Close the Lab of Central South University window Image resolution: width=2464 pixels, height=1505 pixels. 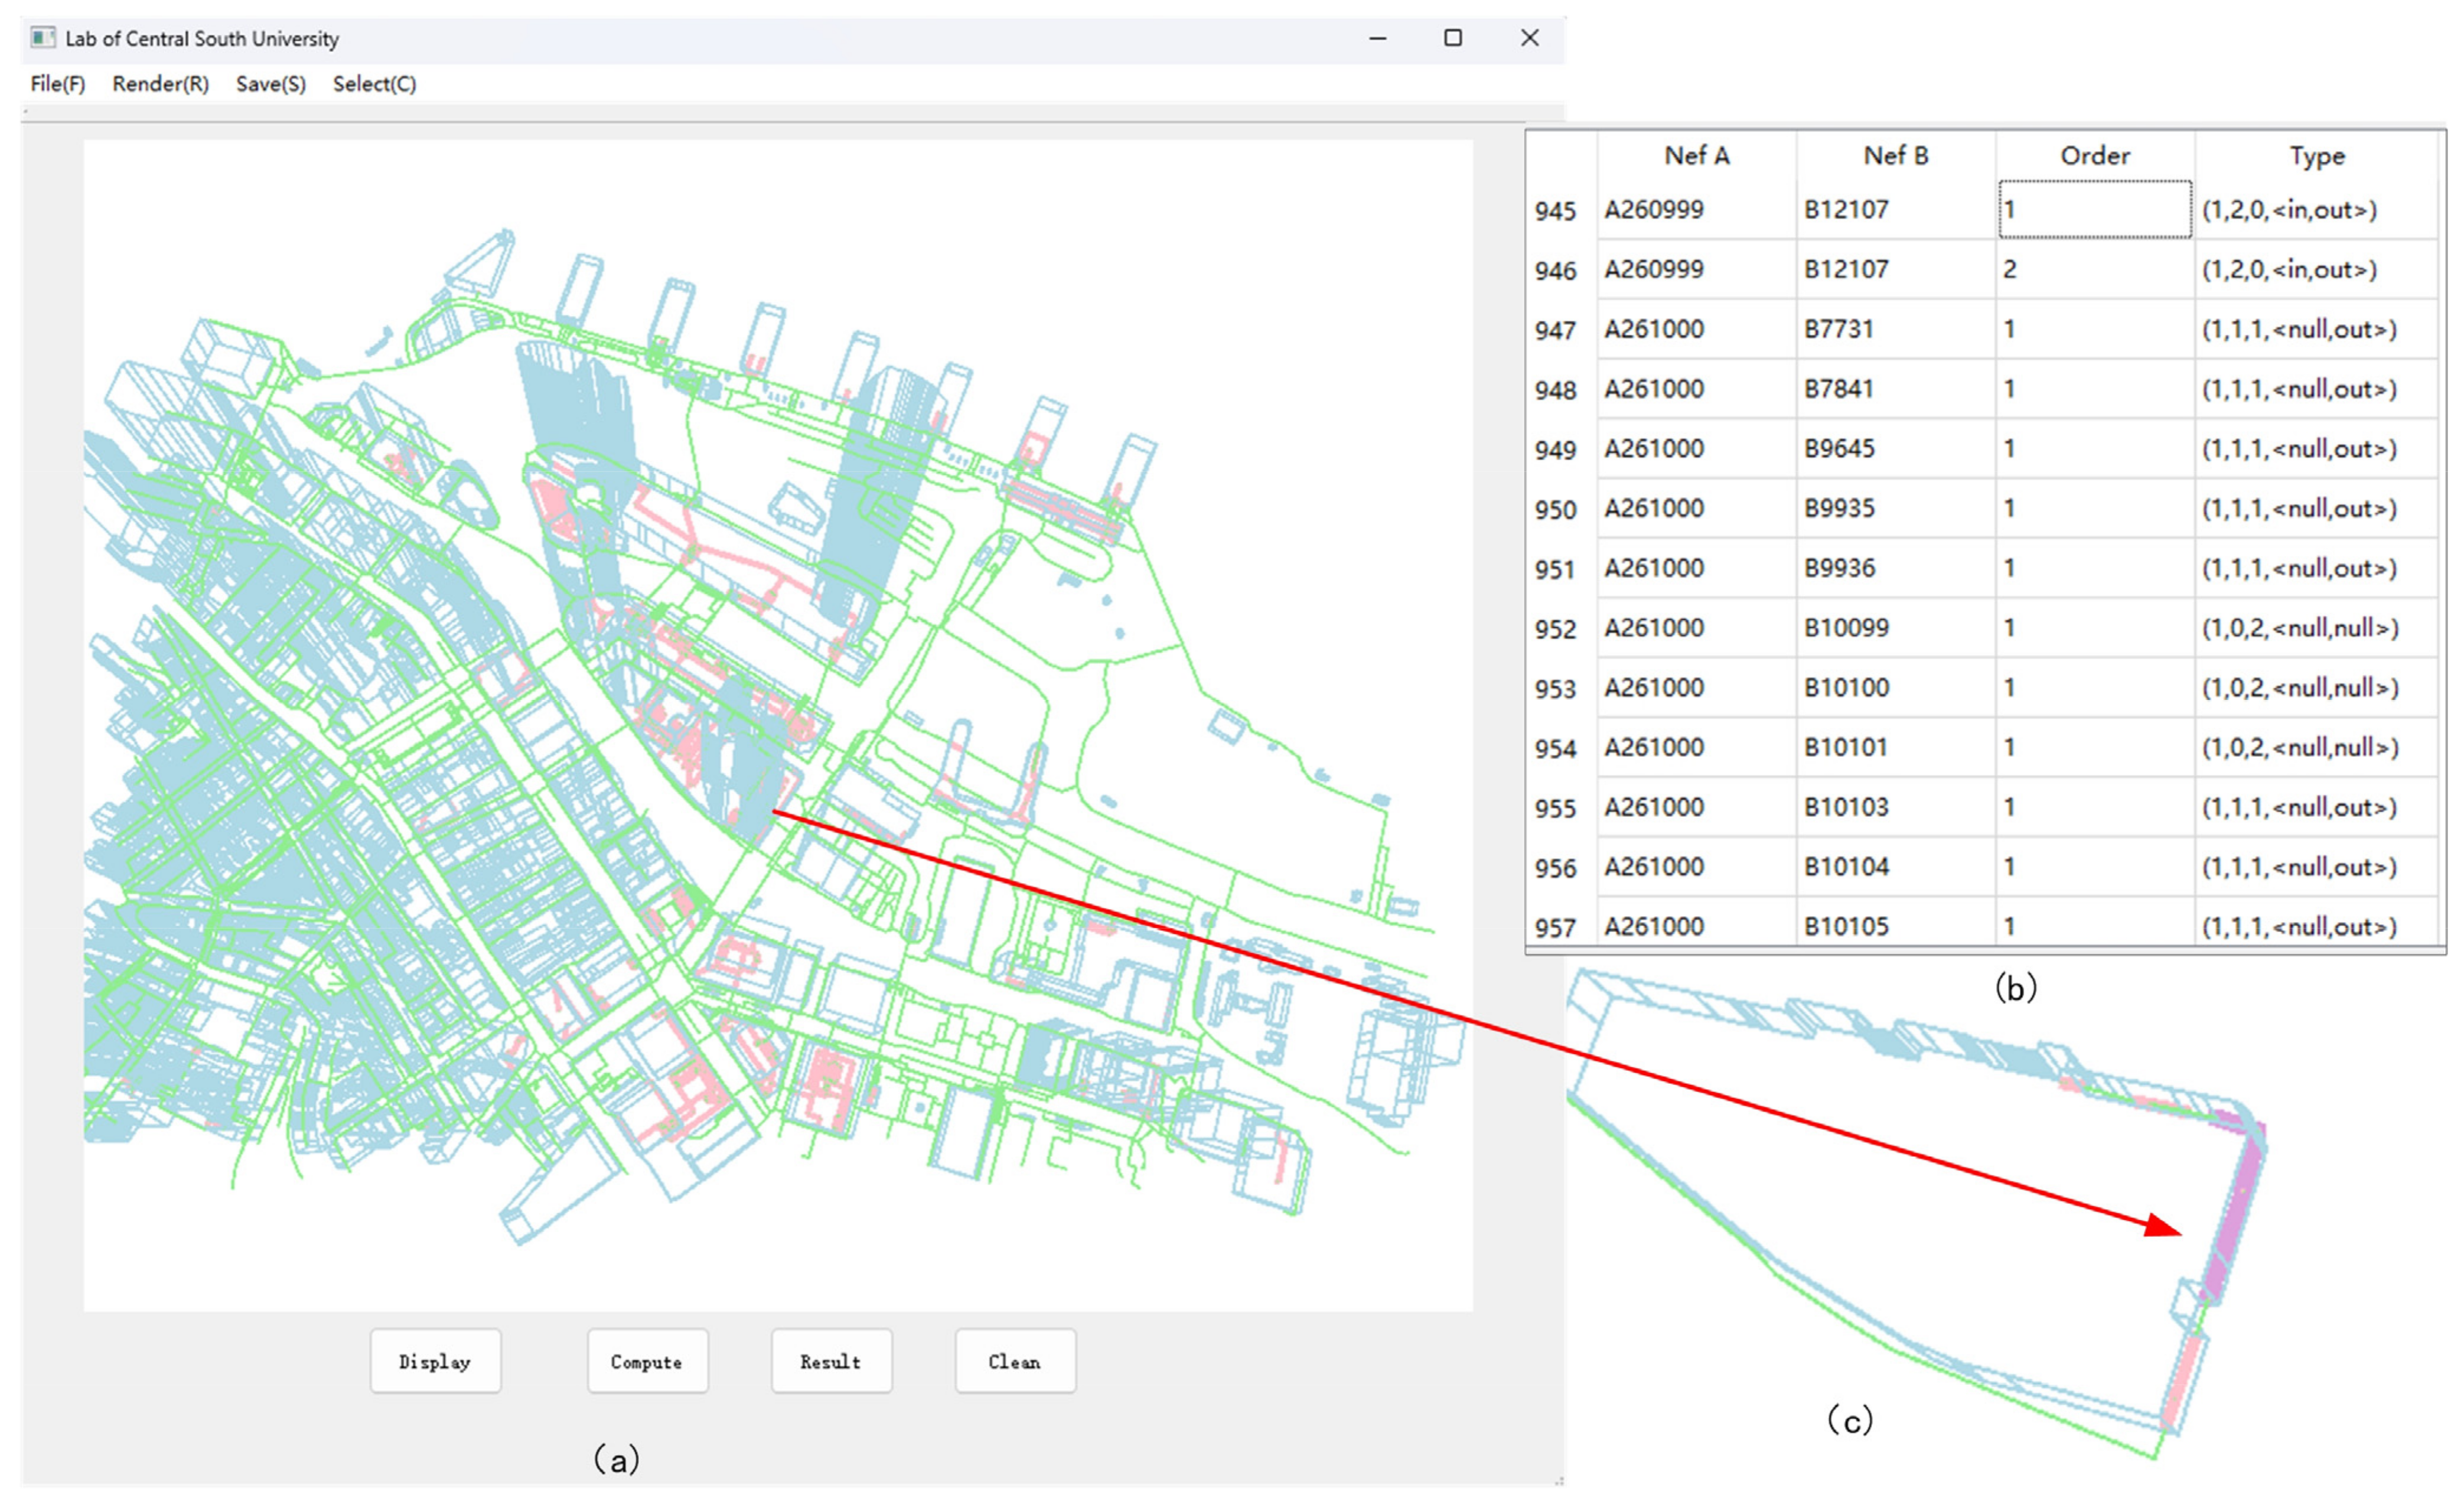(x=1529, y=38)
